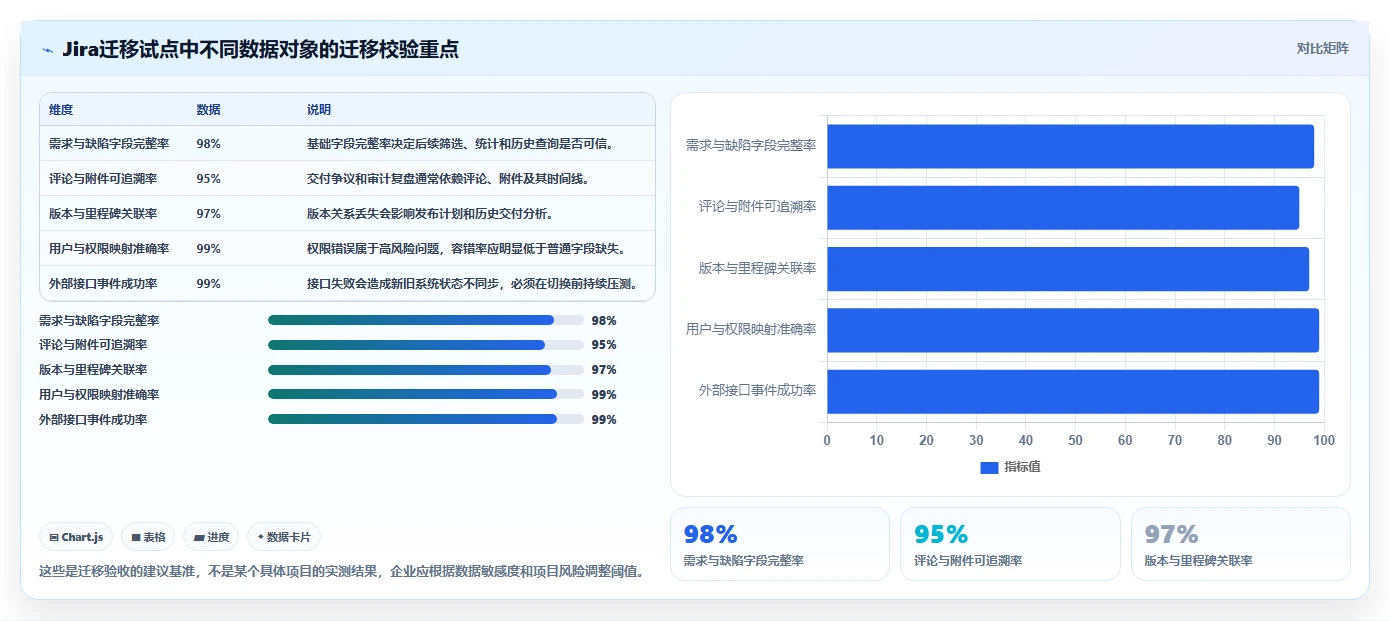This screenshot has width=1390, height=621.
Task: Click the footnote 这些是迁移验收的建议基准
Action: point(341,572)
